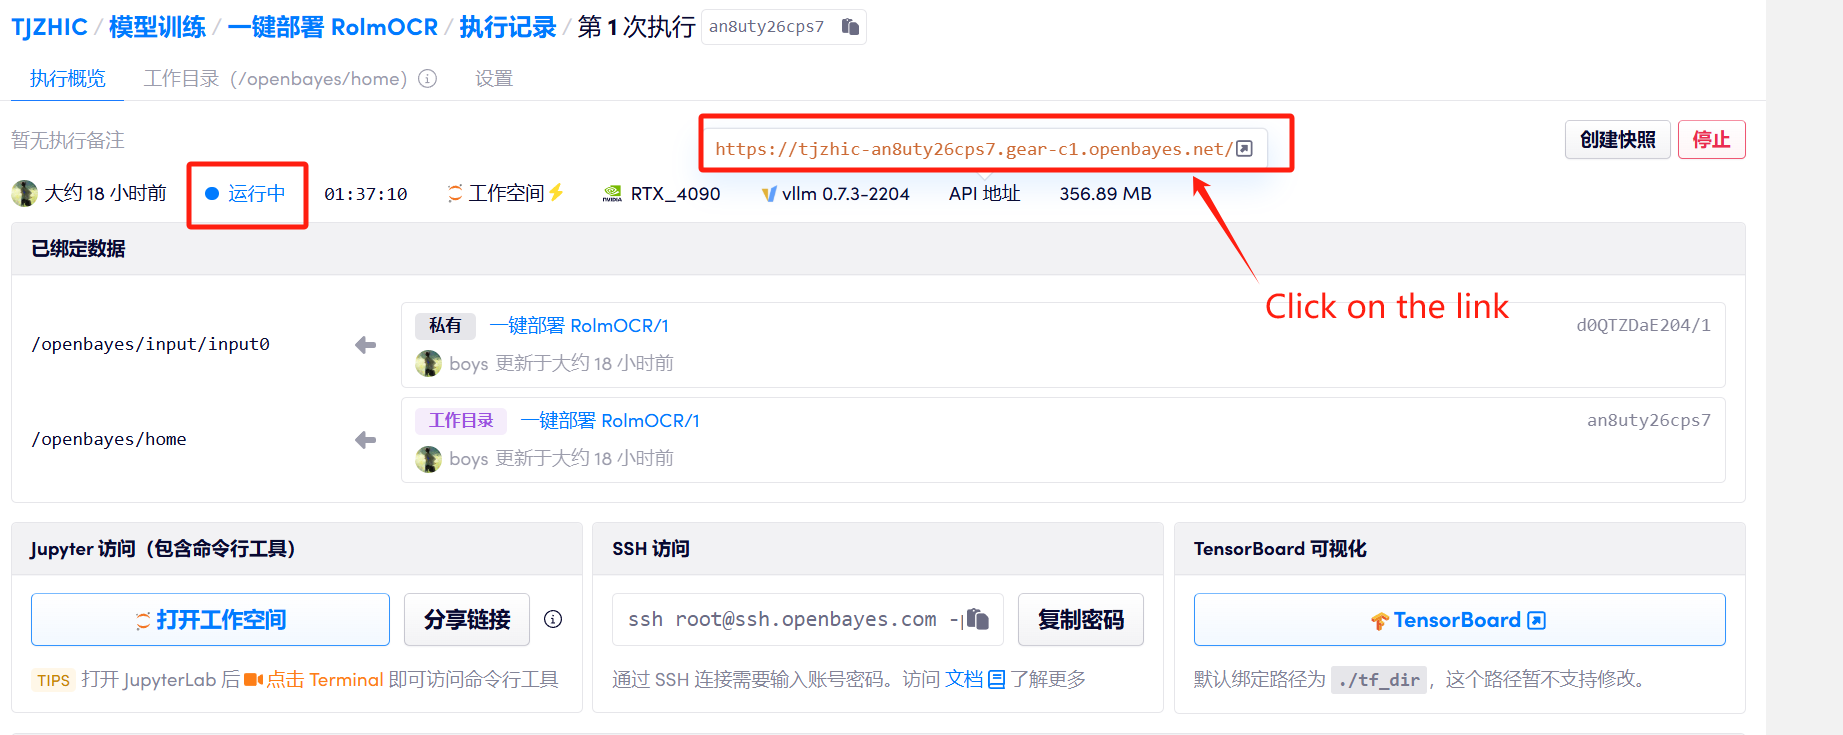
Task: Click the document icon after 文档 link
Action: point(996,680)
